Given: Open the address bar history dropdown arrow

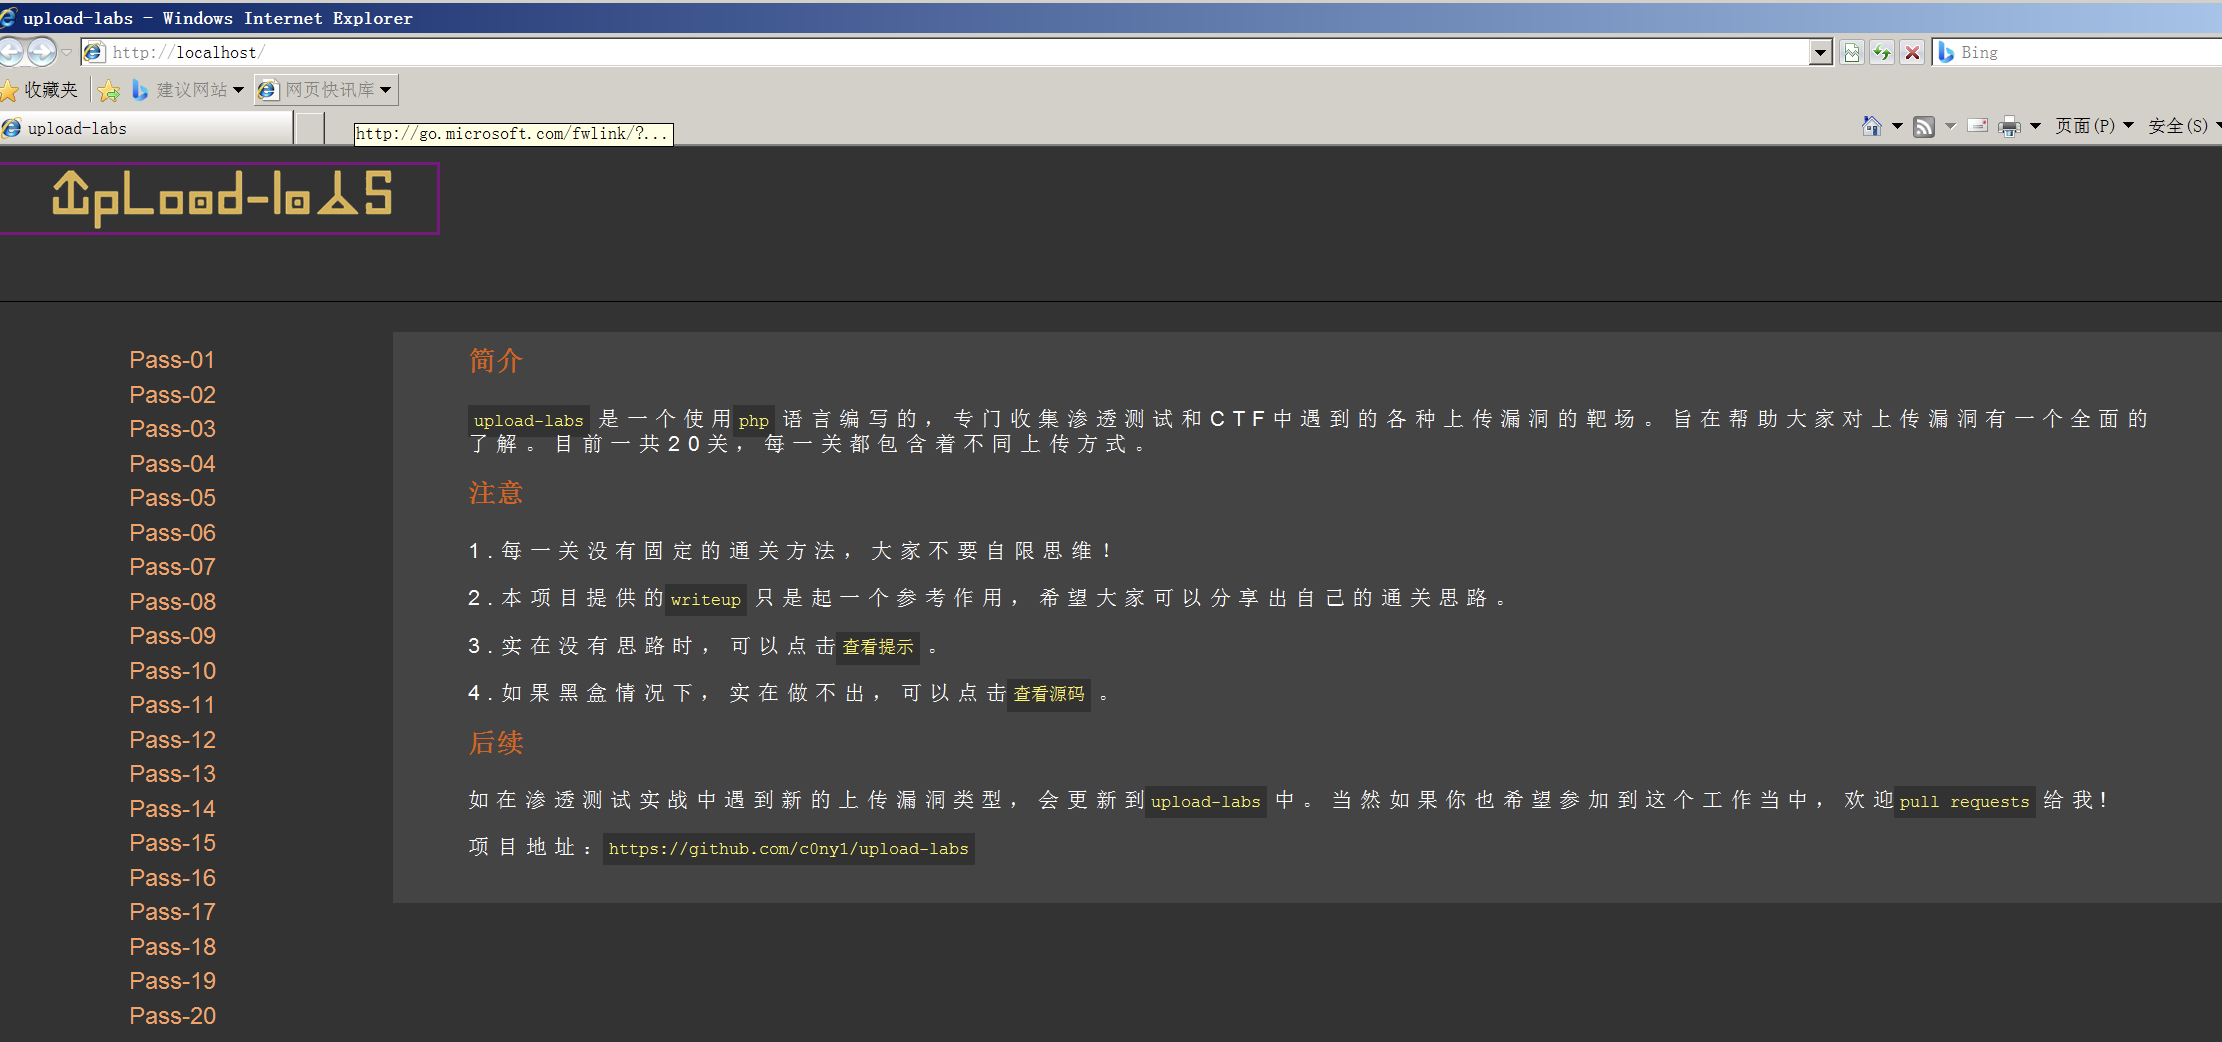Looking at the screenshot, I should coord(1820,53).
